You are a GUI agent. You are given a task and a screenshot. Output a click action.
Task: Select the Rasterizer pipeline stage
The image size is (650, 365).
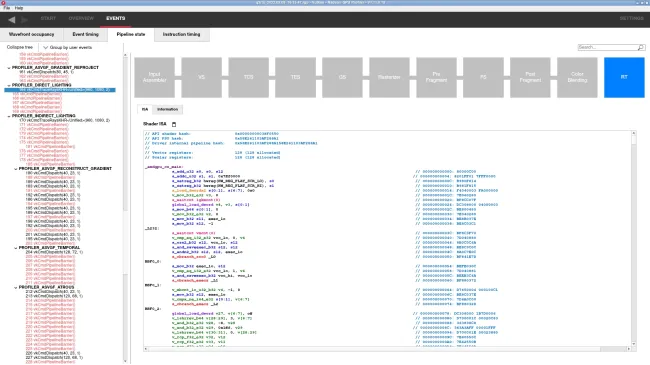point(389,77)
